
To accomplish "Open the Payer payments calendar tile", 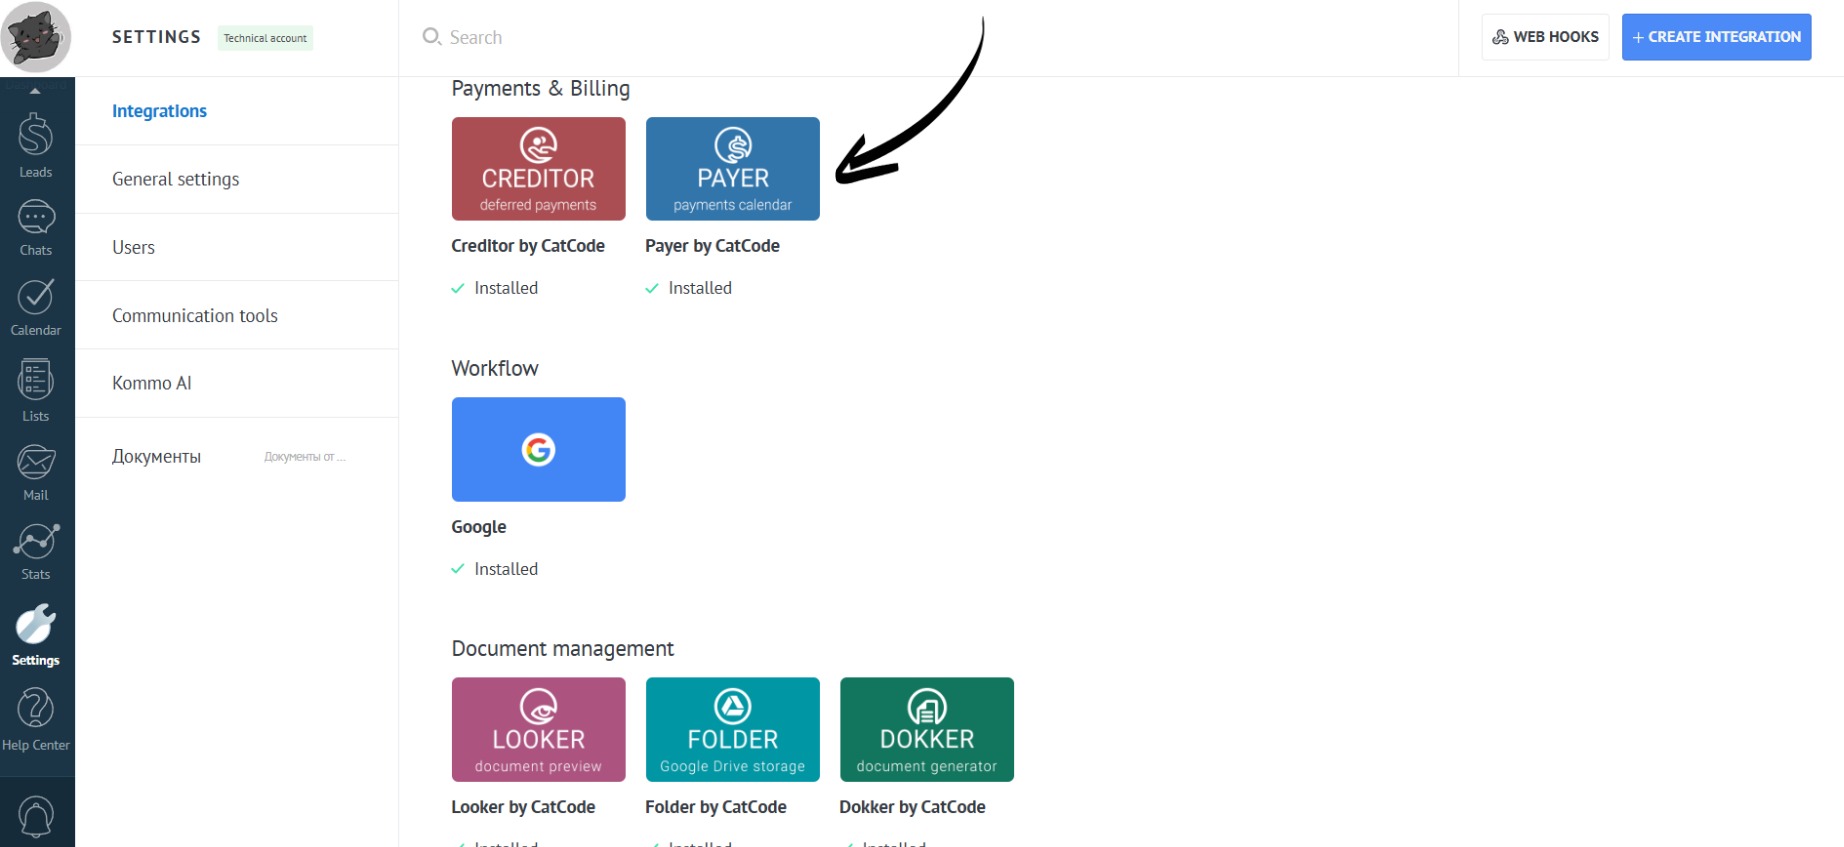I will click(x=732, y=169).
